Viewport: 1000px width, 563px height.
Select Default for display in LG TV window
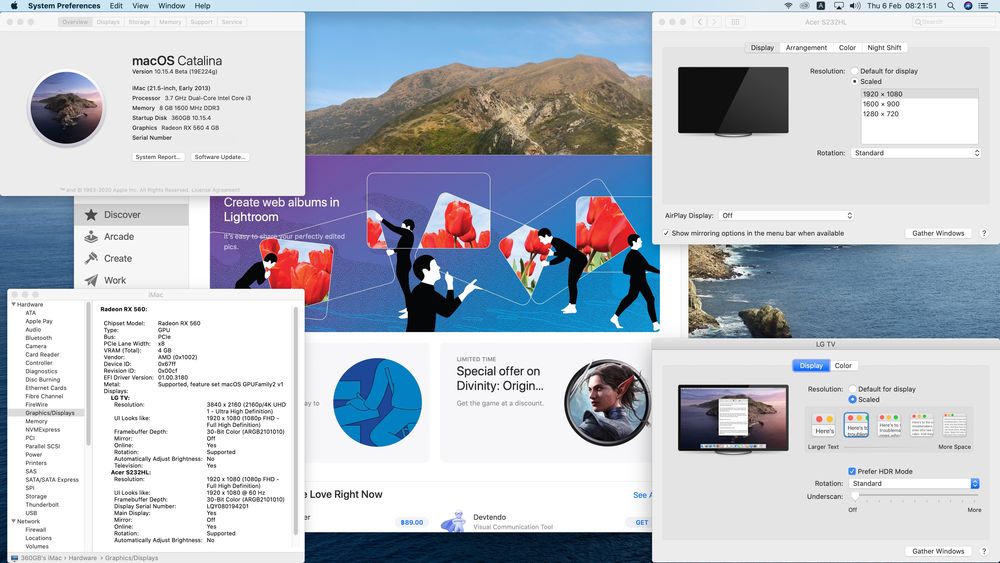[x=852, y=389]
